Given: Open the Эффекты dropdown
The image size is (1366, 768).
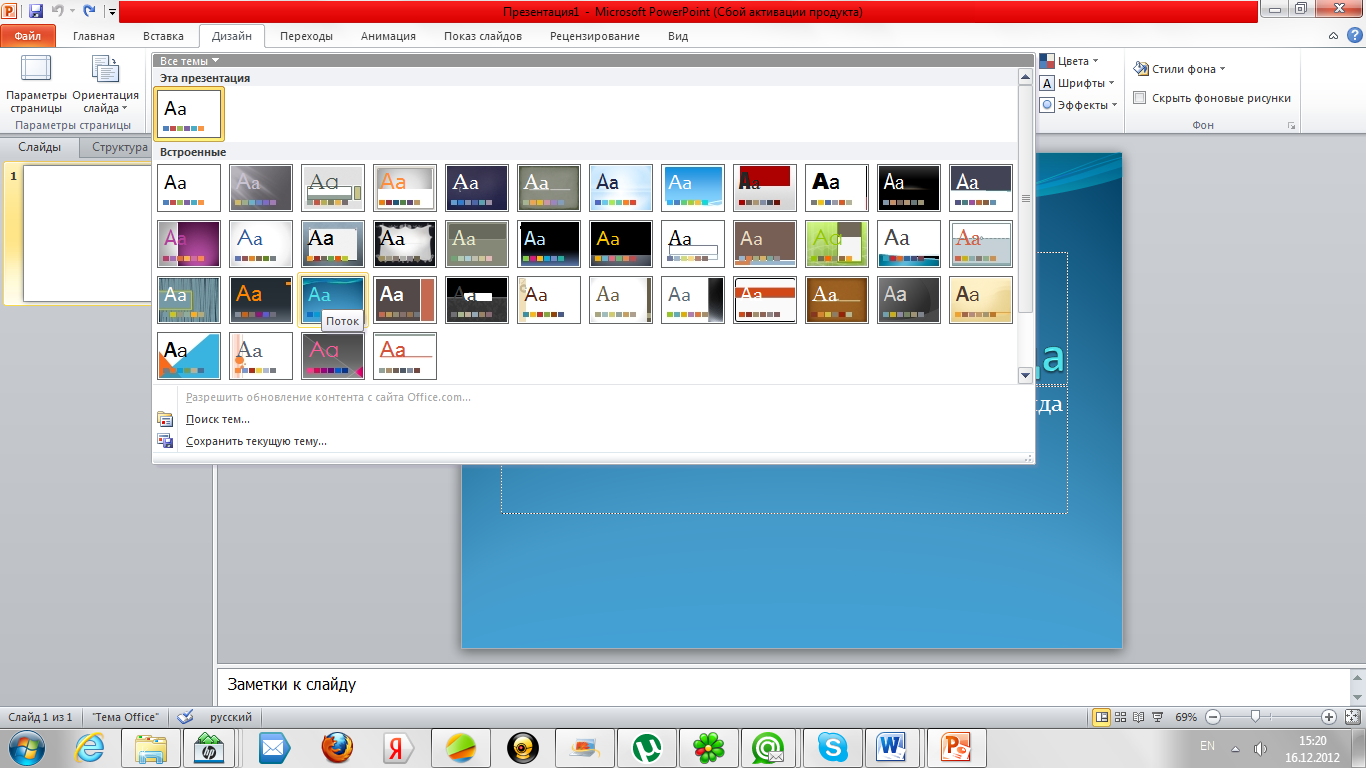Looking at the screenshot, I should (1079, 105).
